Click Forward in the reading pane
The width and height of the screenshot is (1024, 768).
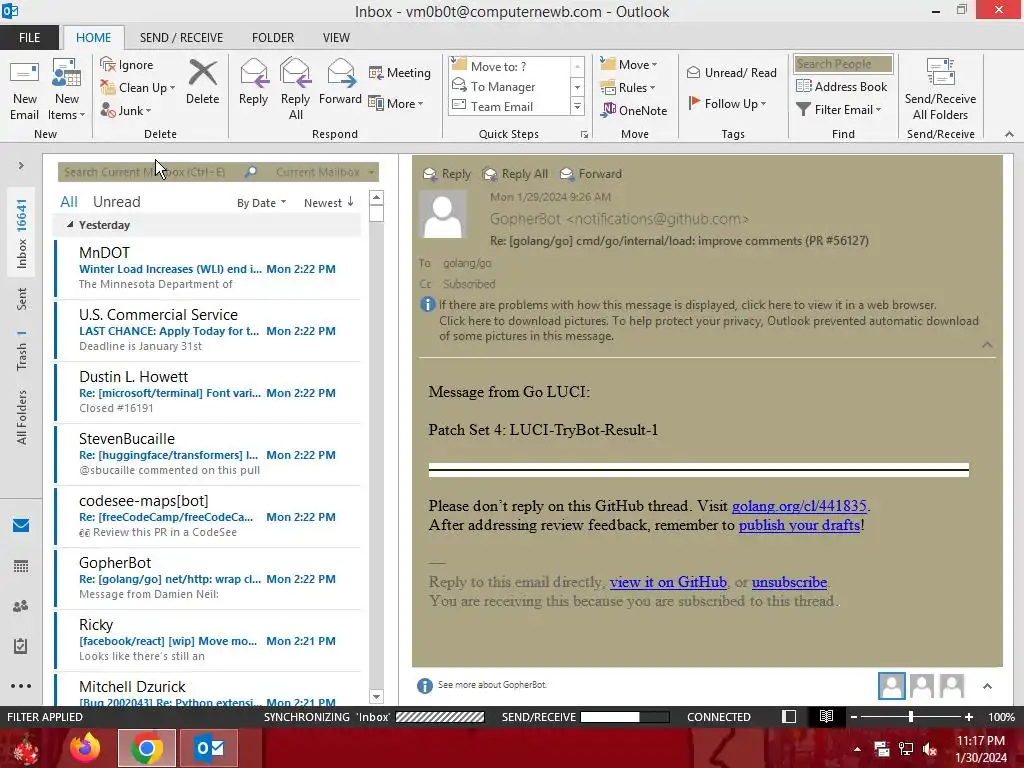(x=591, y=174)
